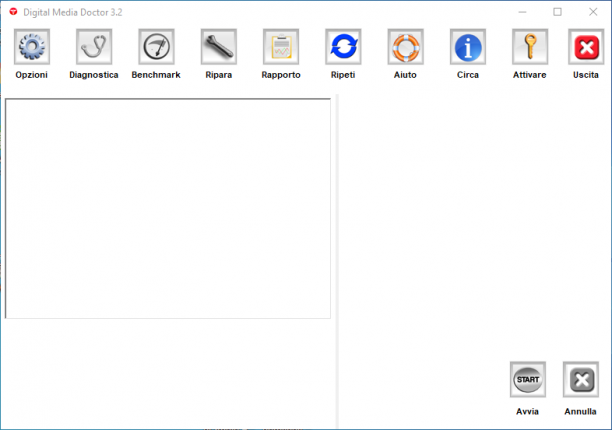The width and height of the screenshot is (612, 430).
Task: Close the window with the title bar X
Action: coord(593,12)
